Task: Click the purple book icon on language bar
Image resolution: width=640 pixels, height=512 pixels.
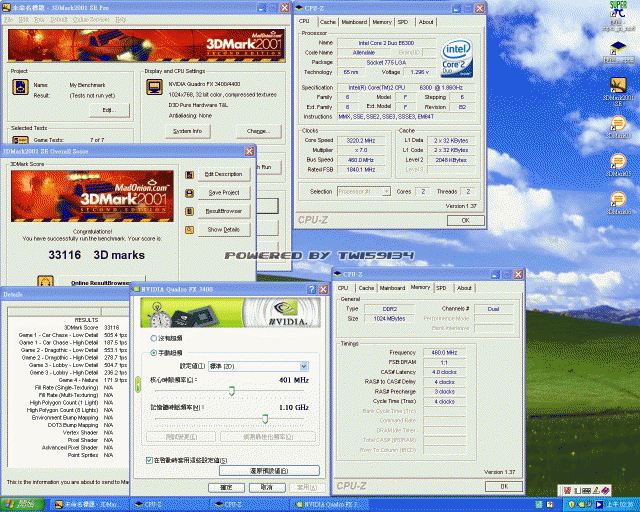Action: click(605, 490)
